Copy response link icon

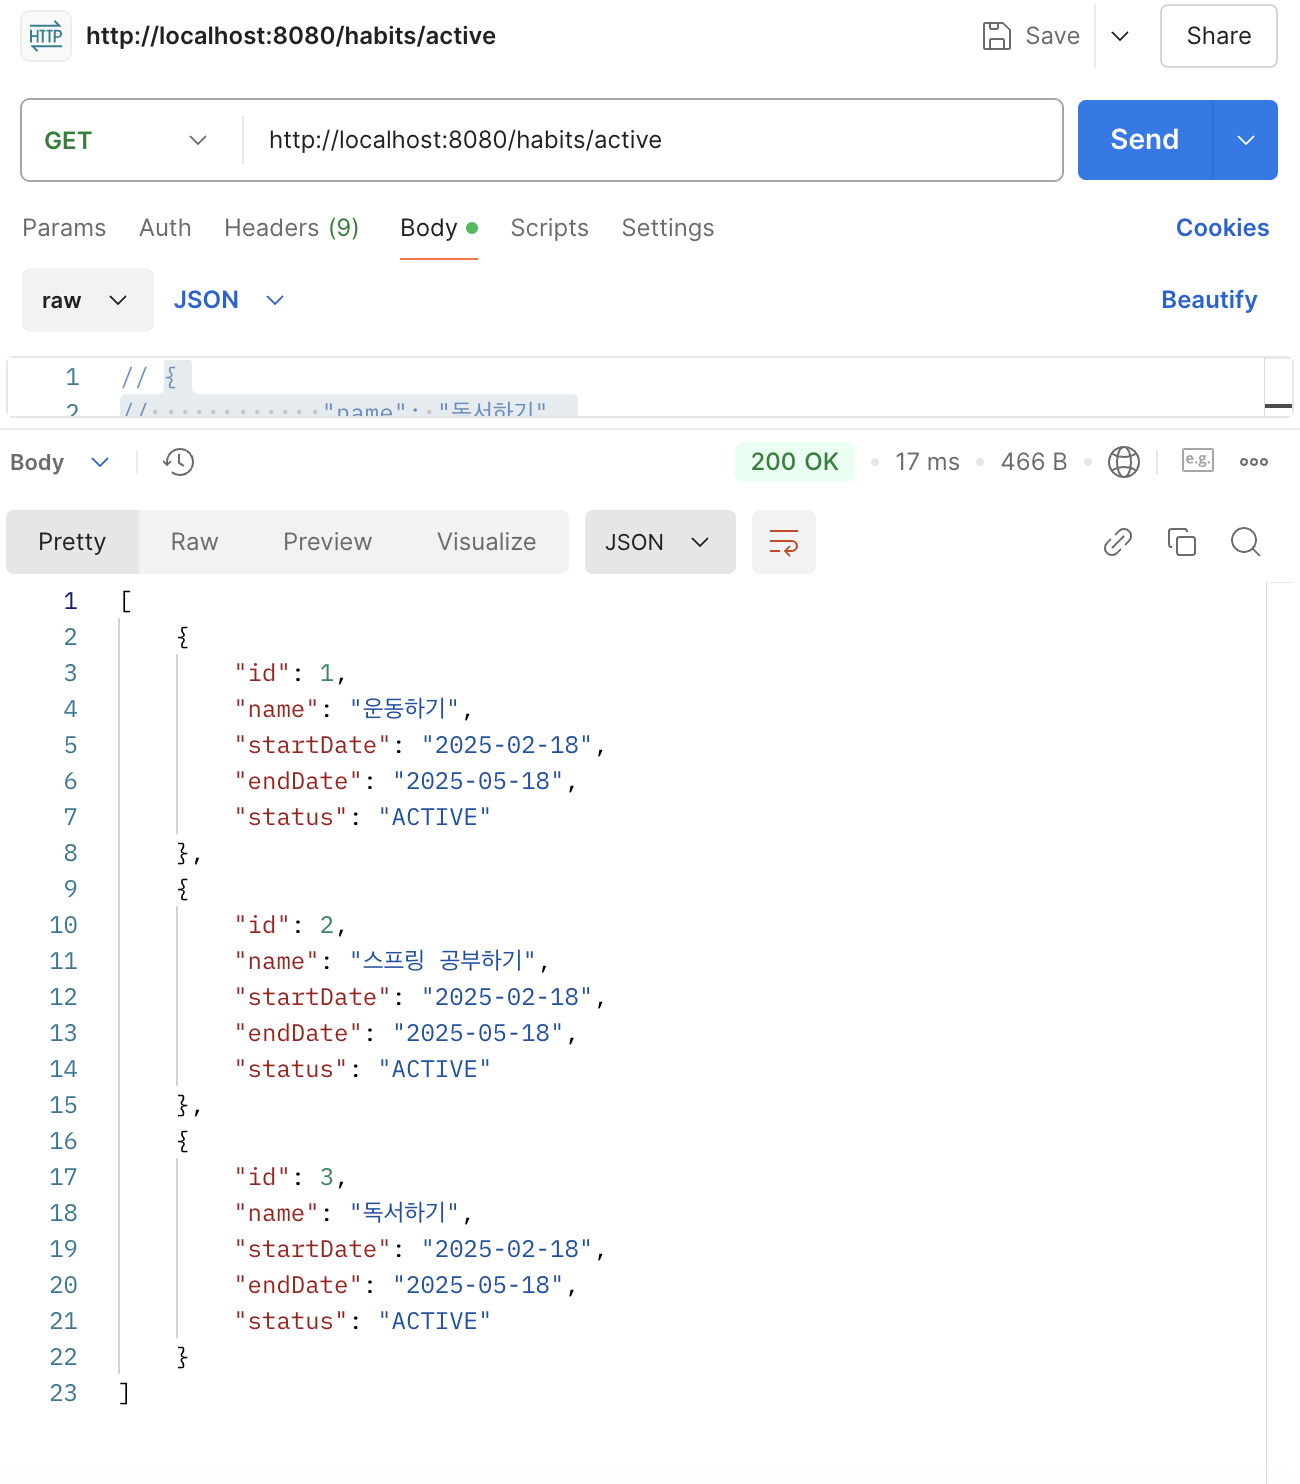pyautogui.click(x=1118, y=542)
